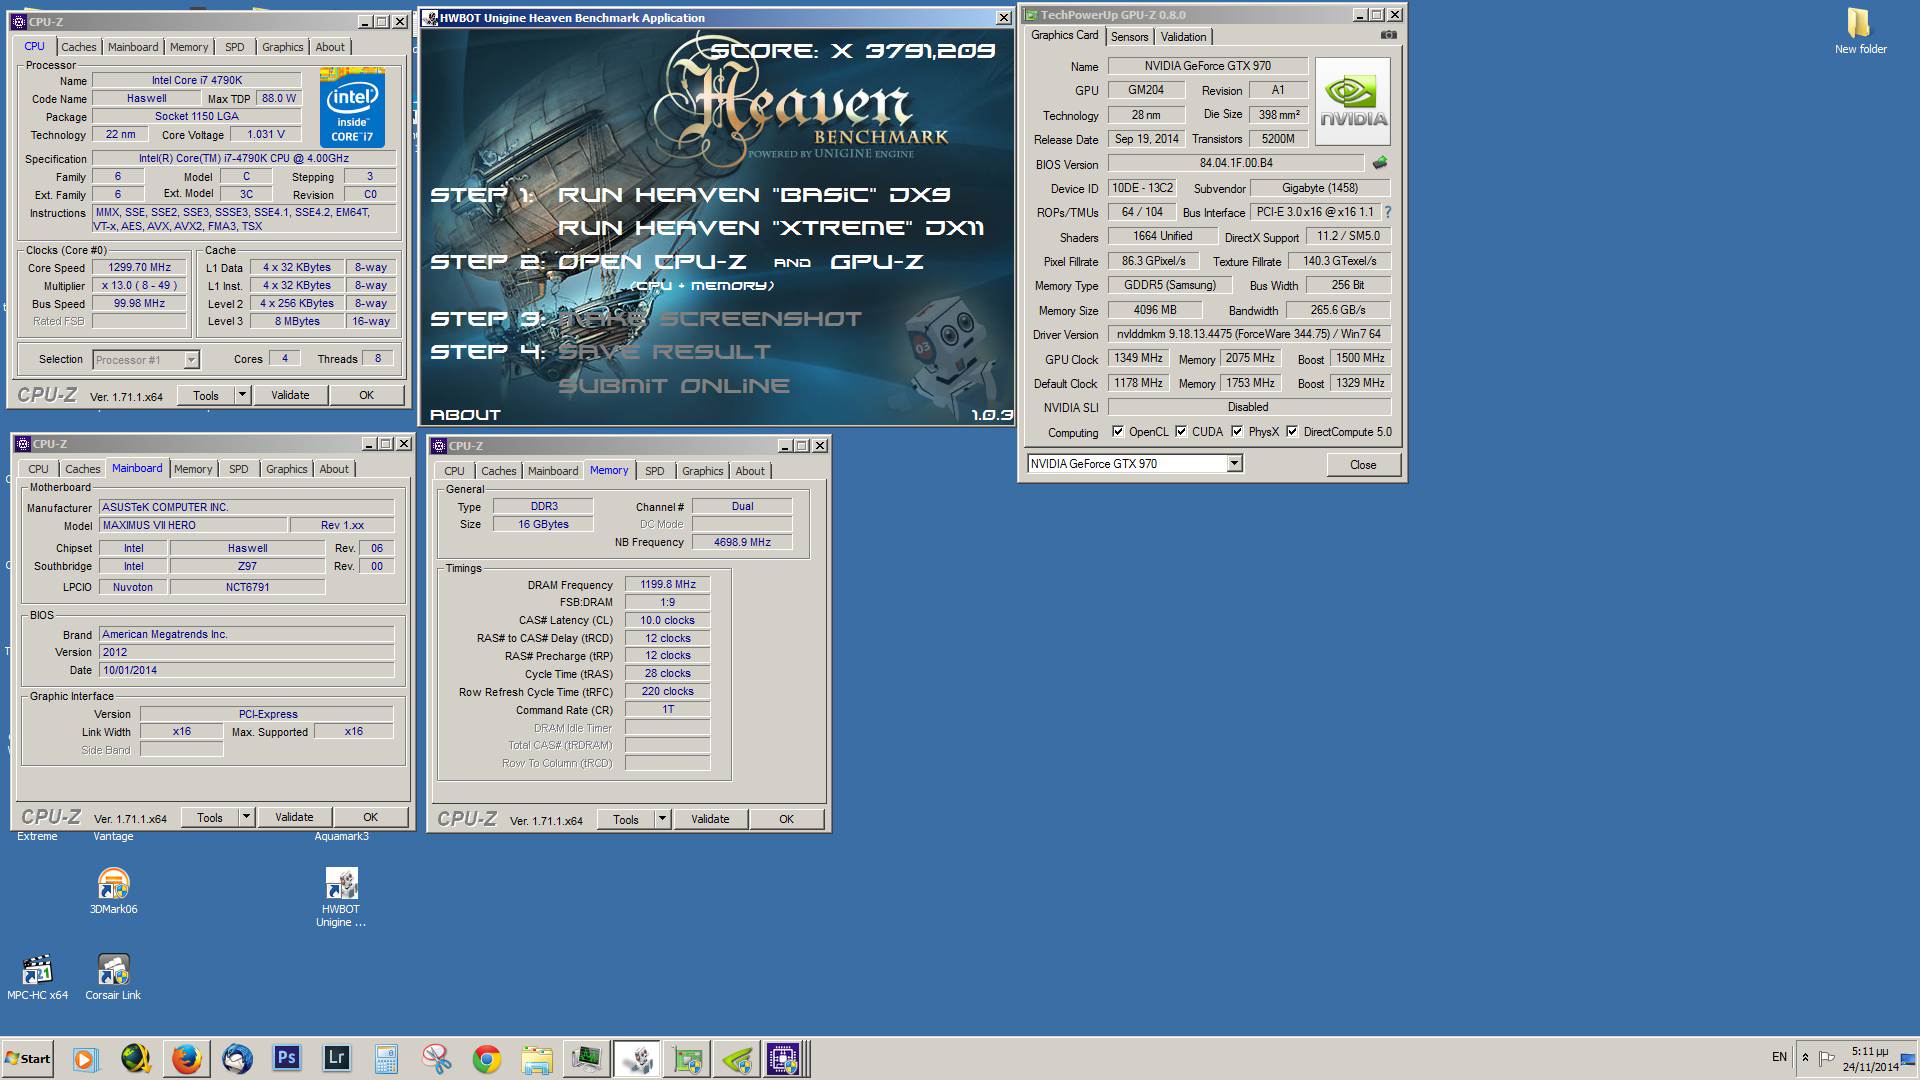Screen dimensions: 1920x1080
Task: Click the DRAM Frequency value 1199.8 MHz
Action: pos(667,584)
